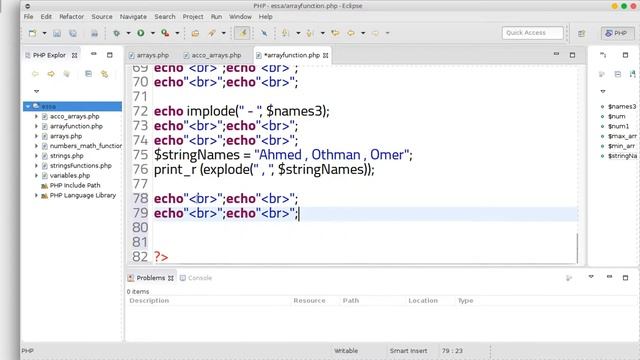Click the Save toolbar icon
The image size is (640, 360).
pos(57,33)
